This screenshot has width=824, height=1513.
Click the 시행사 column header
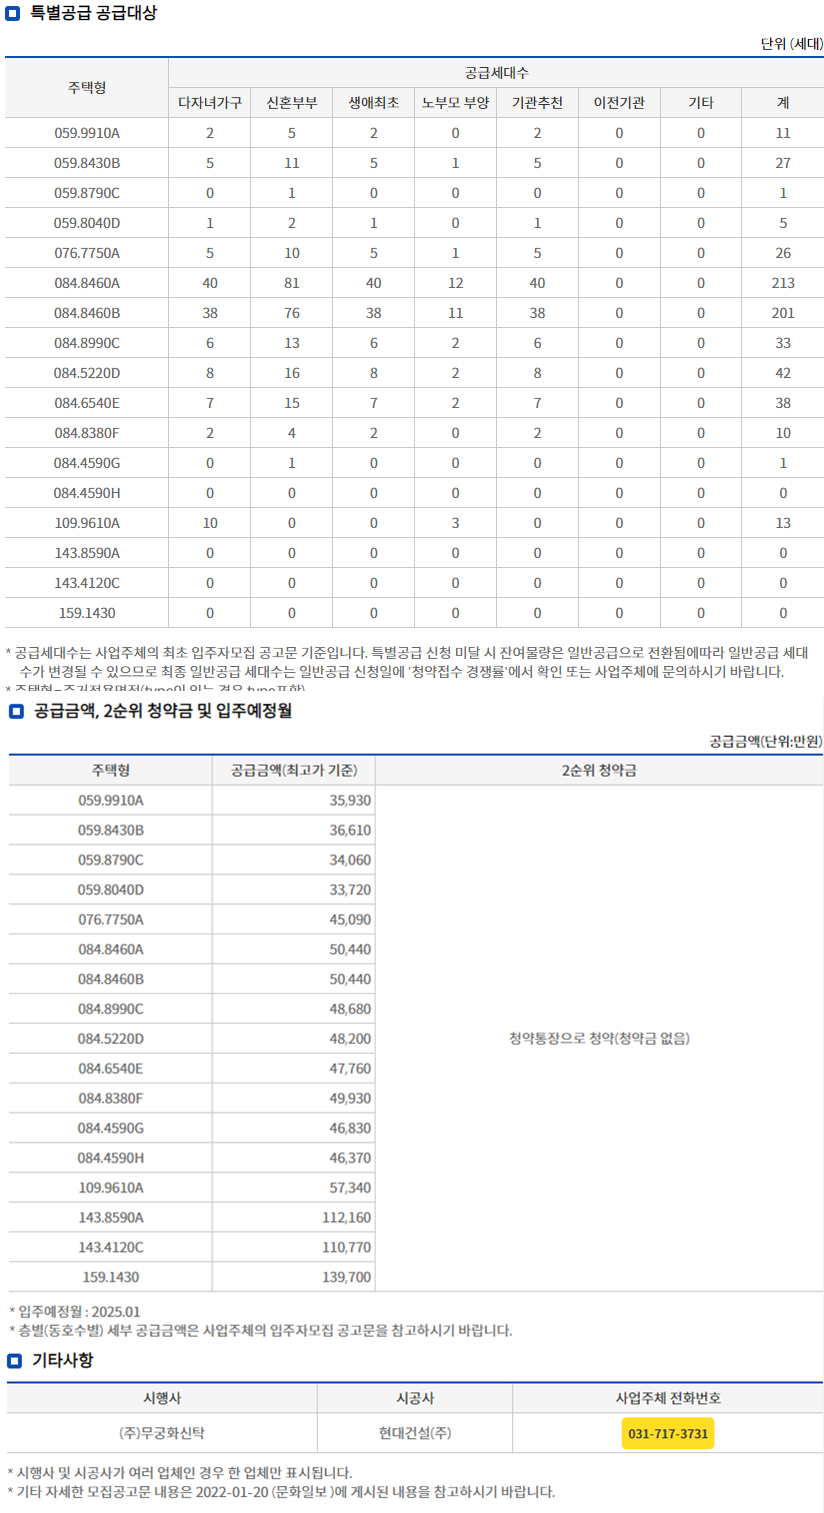162,1399
